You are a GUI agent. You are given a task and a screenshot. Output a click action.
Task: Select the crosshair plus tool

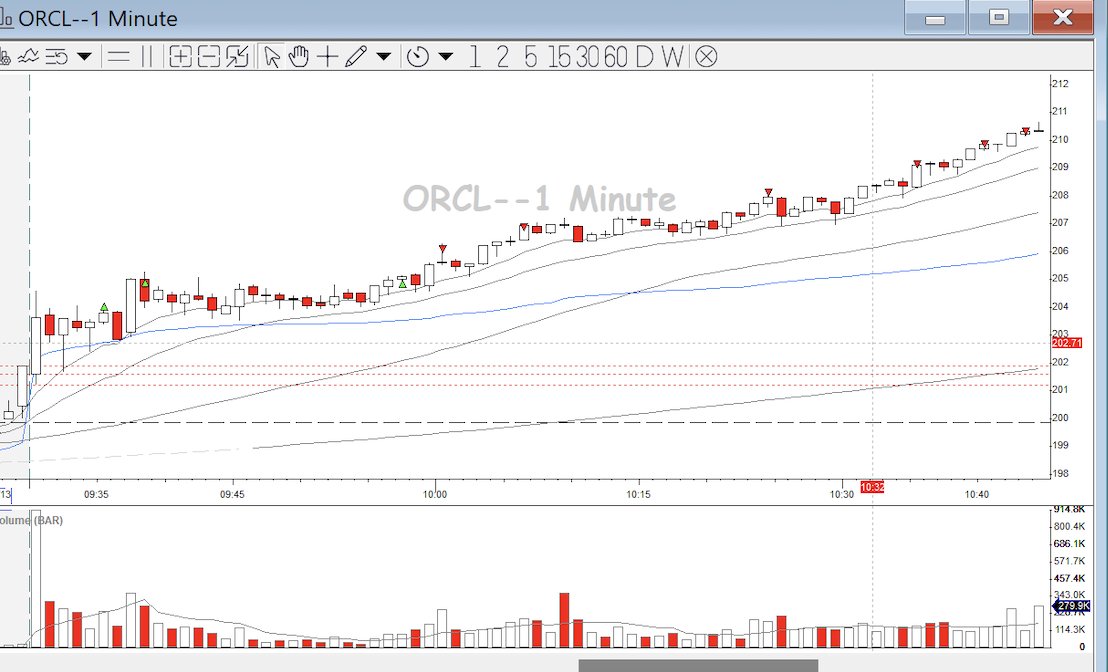pyautogui.click(x=327, y=56)
